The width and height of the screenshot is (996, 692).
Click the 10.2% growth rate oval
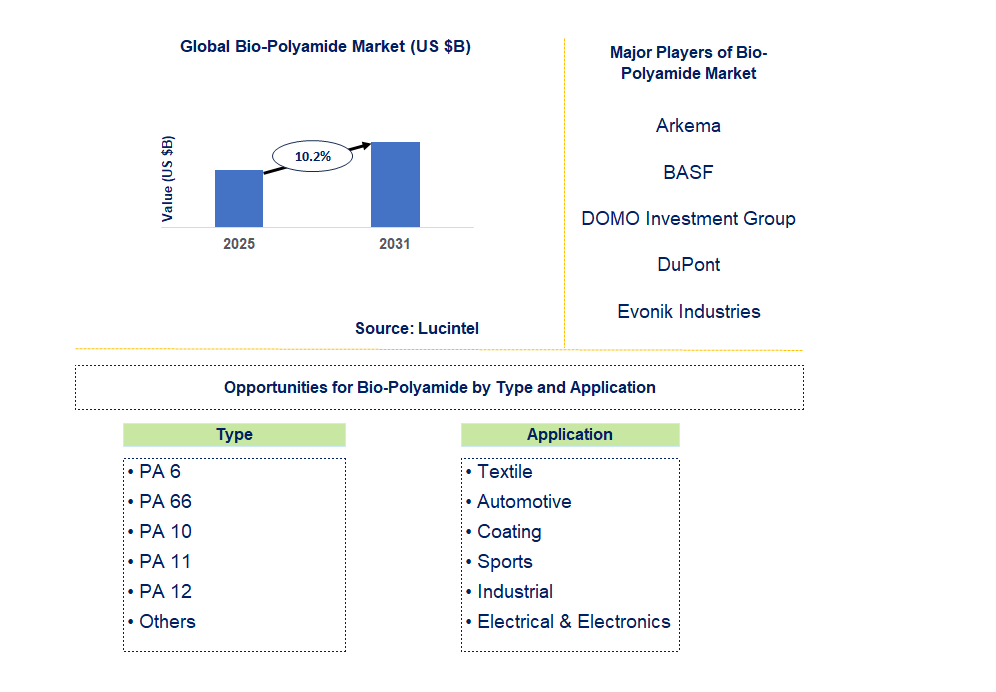[x=313, y=156]
